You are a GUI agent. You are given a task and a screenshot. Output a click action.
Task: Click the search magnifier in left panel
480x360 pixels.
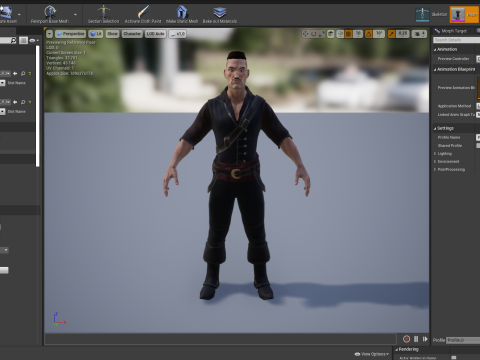pyautogui.click(x=13, y=40)
